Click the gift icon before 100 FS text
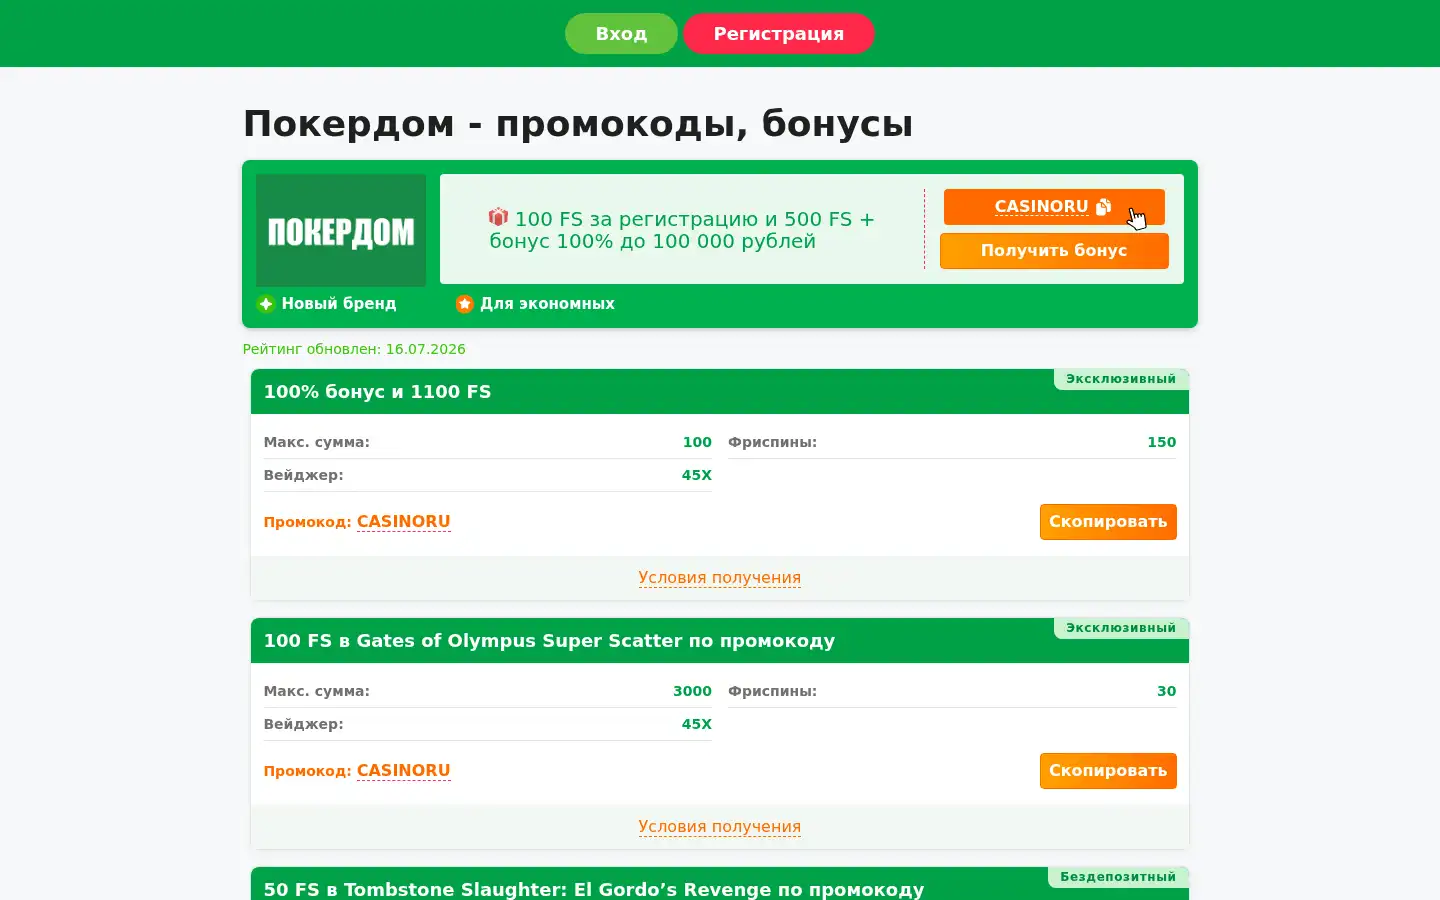This screenshot has height=900, width=1440. pyautogui.click(x=498, y=217)
